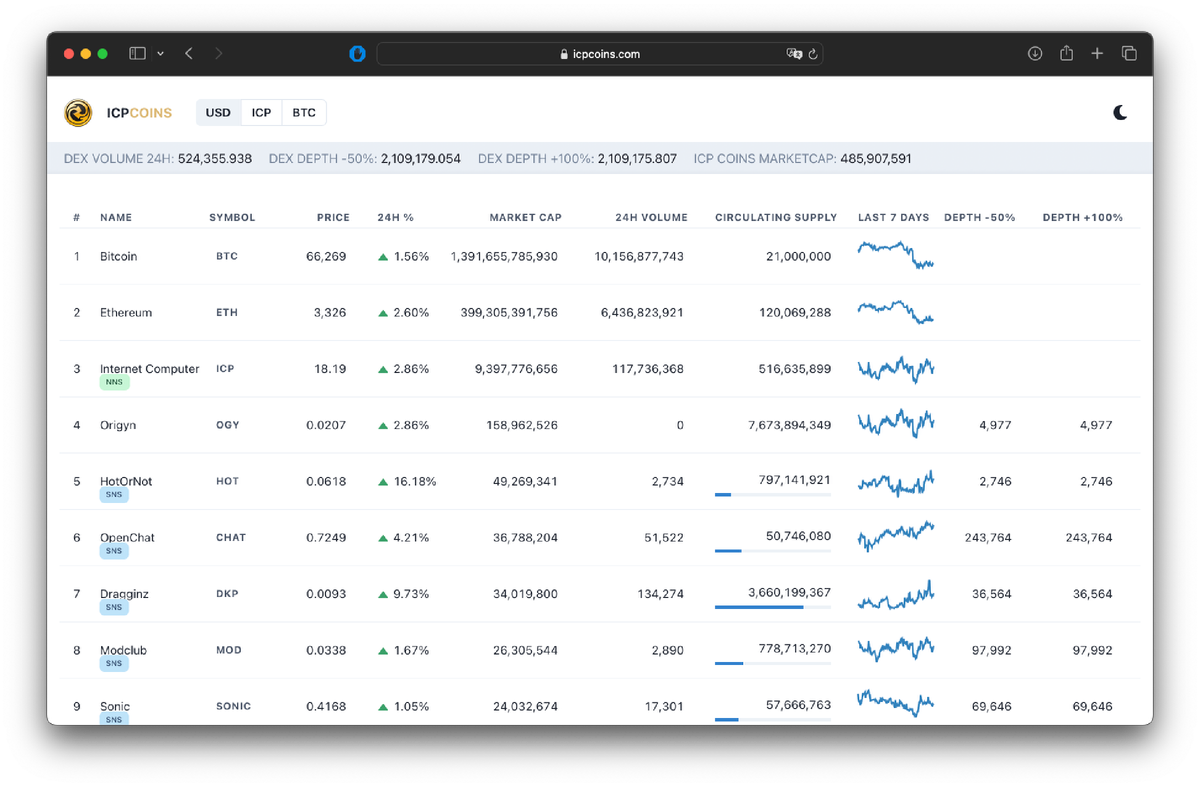Switch to ICP currency tab
Screen dimensions: 1200x787
point(261,113)
